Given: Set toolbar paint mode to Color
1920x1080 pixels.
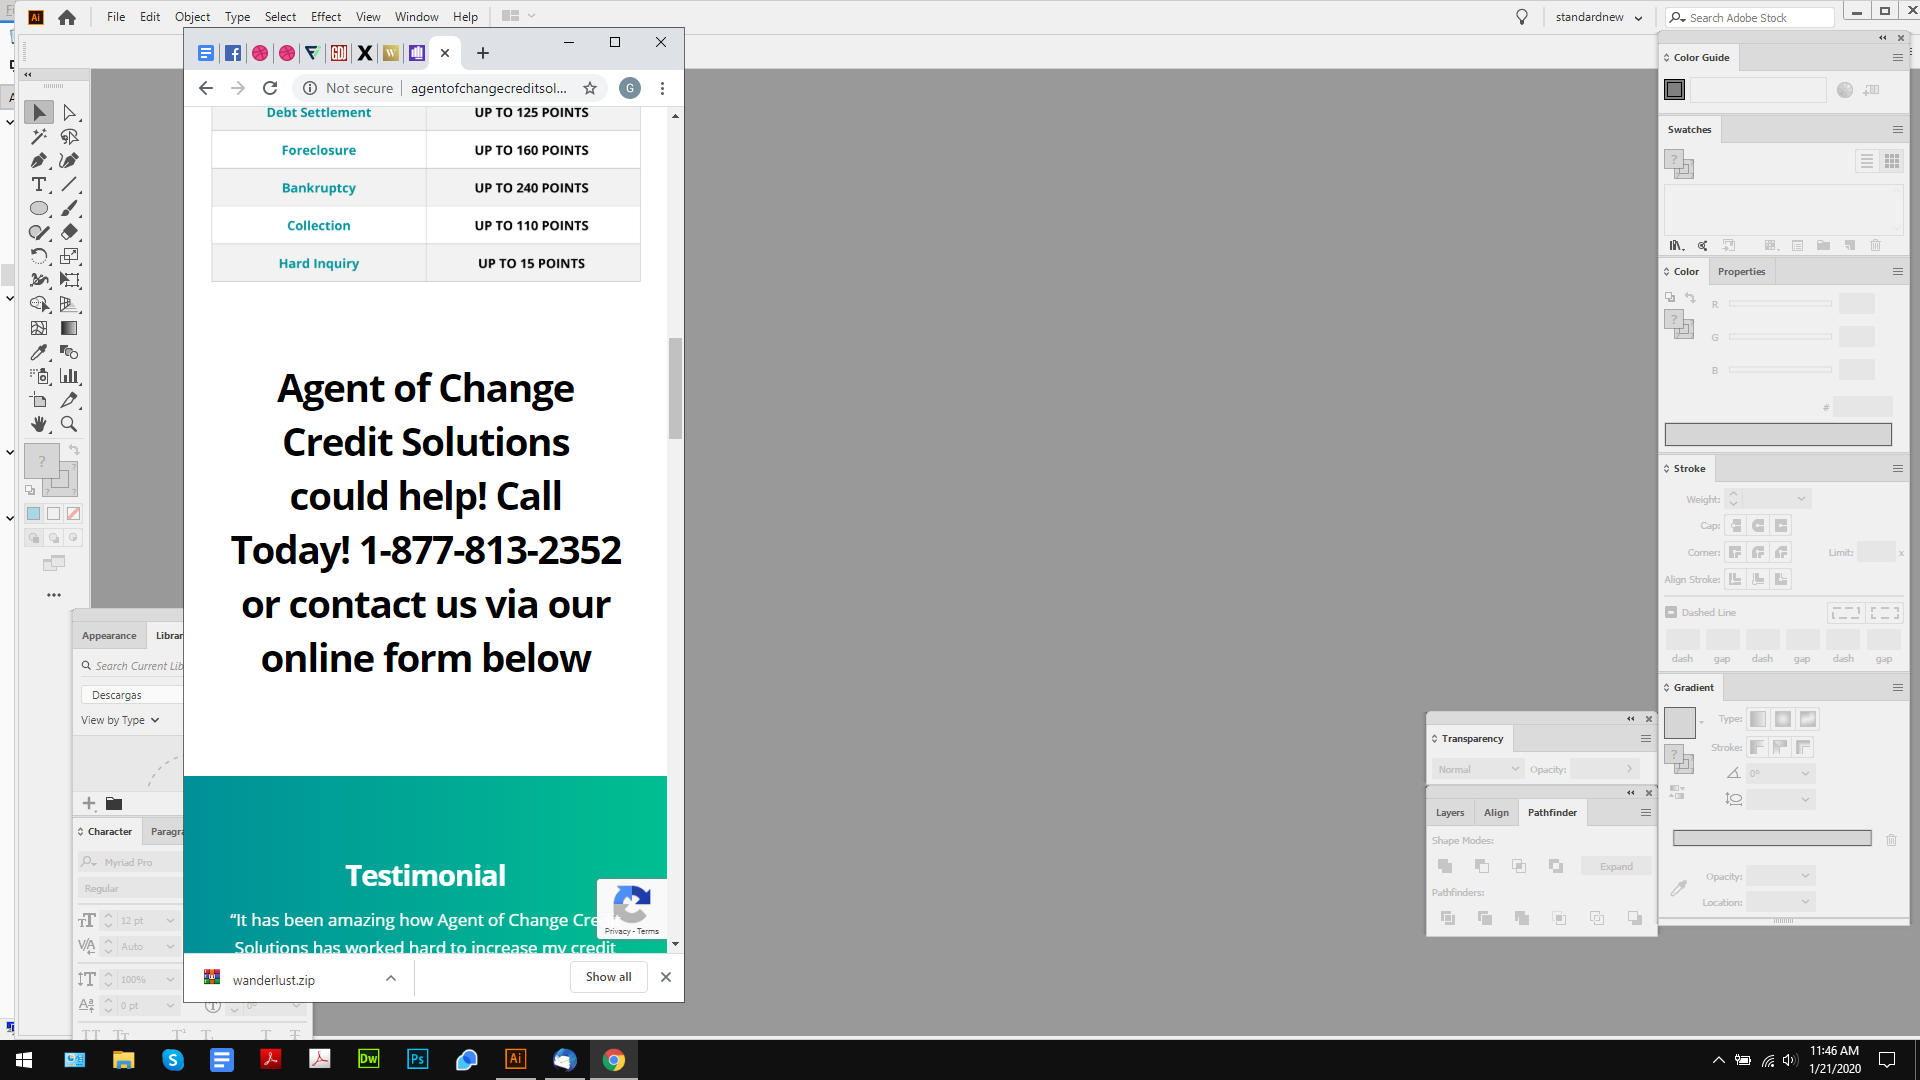Looking at the screenshot, I should tap(34, 514).
